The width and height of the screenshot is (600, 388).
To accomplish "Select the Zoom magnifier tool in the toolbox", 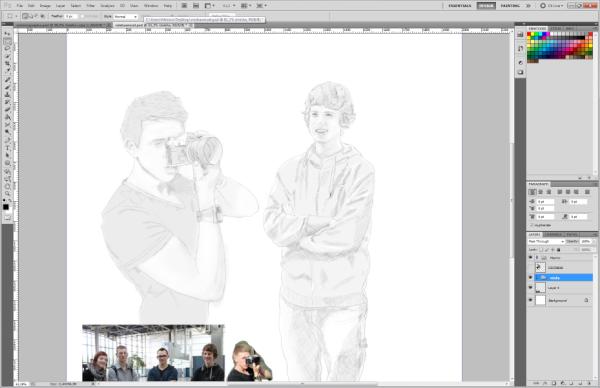I will [x=7, y=193].
